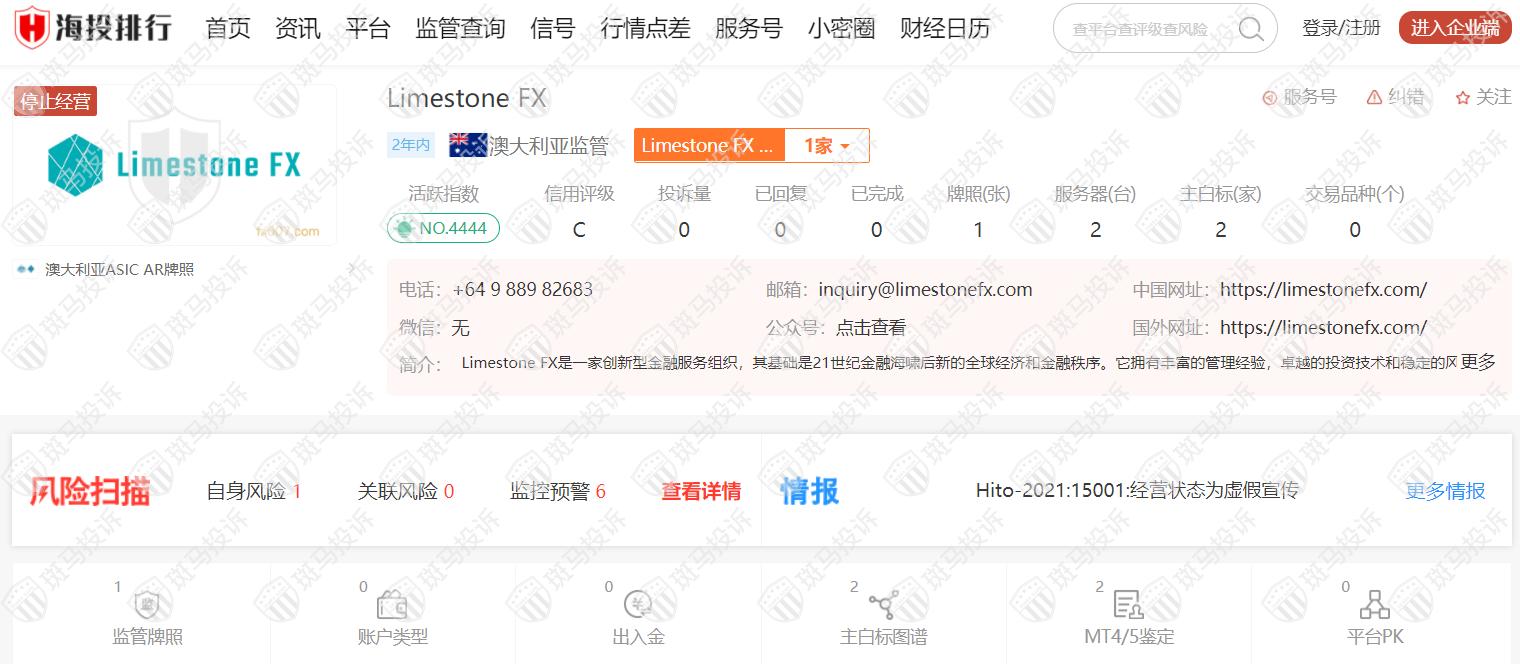Click the search magnifier icon

point(1251,29)
